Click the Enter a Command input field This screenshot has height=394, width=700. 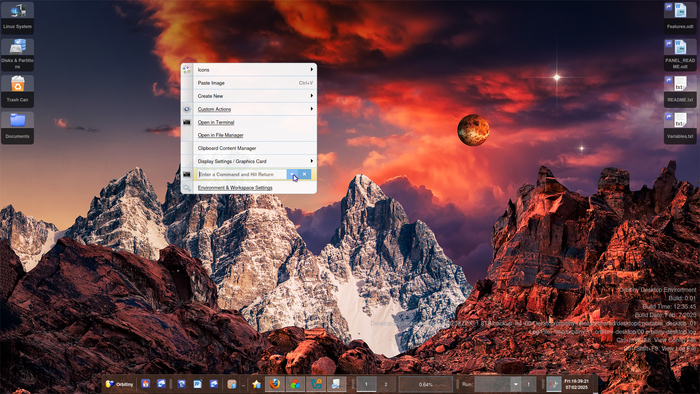[242, 174]
